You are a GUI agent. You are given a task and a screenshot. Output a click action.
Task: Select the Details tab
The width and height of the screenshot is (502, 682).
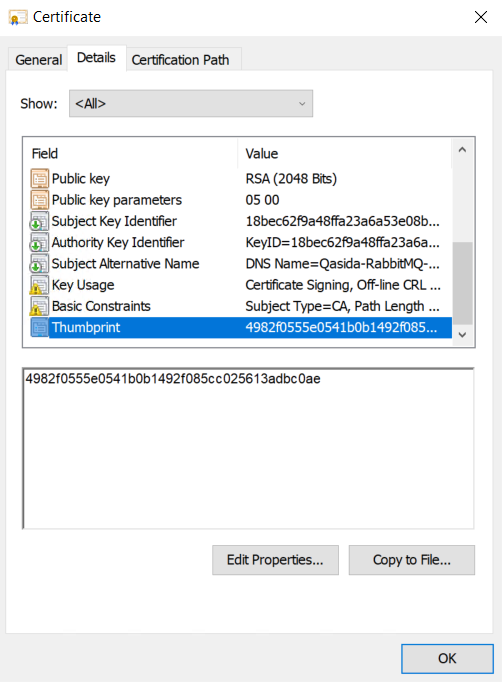[97, 57]
